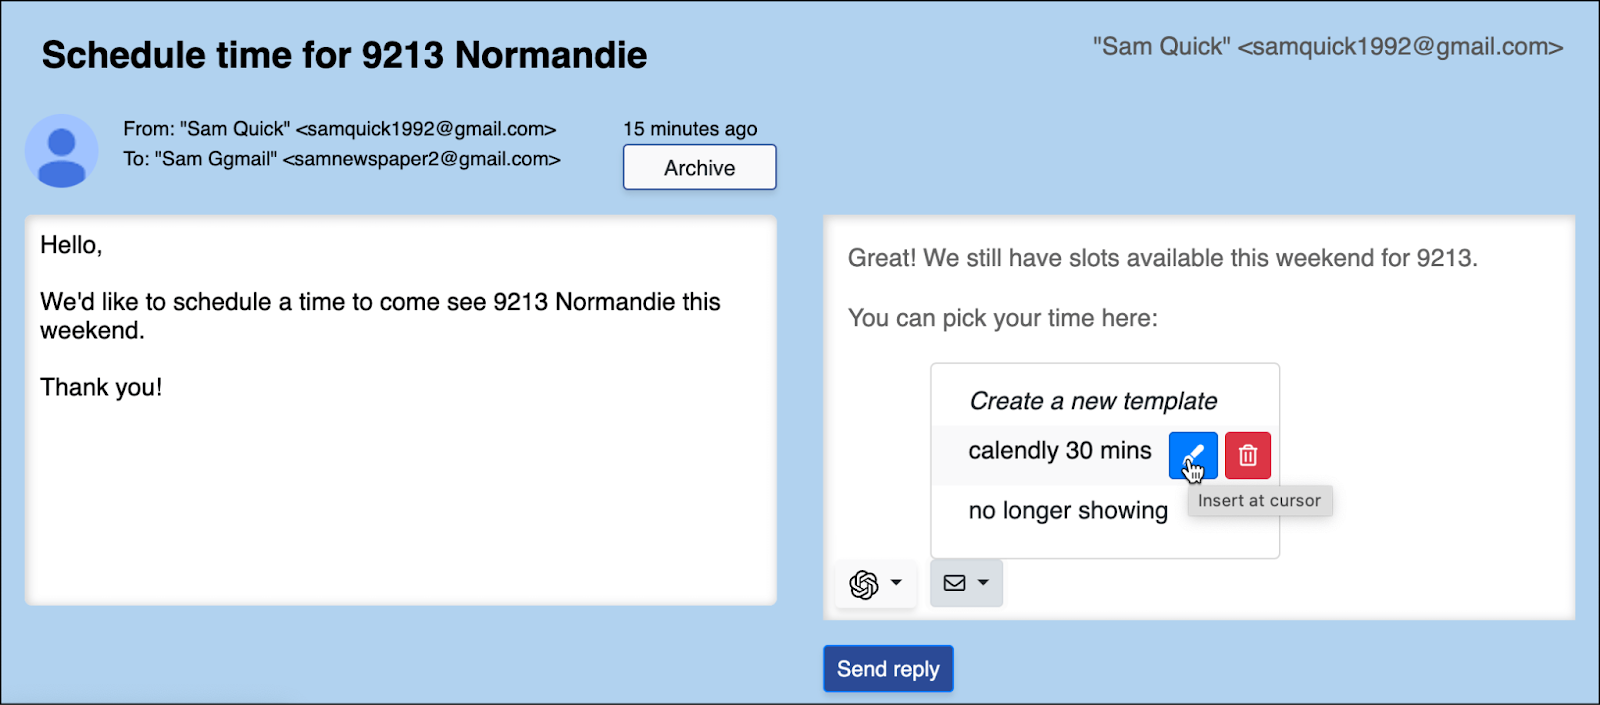Screen dimensions: 1600x705
Task: Collapse the envelope template dropdown caret
Action: (983, 583)
